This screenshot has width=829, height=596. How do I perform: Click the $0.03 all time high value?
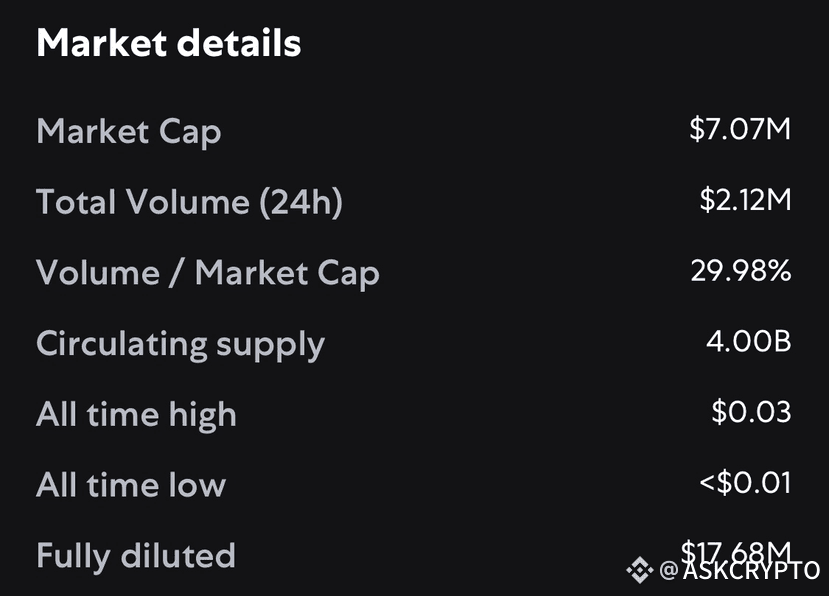click(751, 411)
